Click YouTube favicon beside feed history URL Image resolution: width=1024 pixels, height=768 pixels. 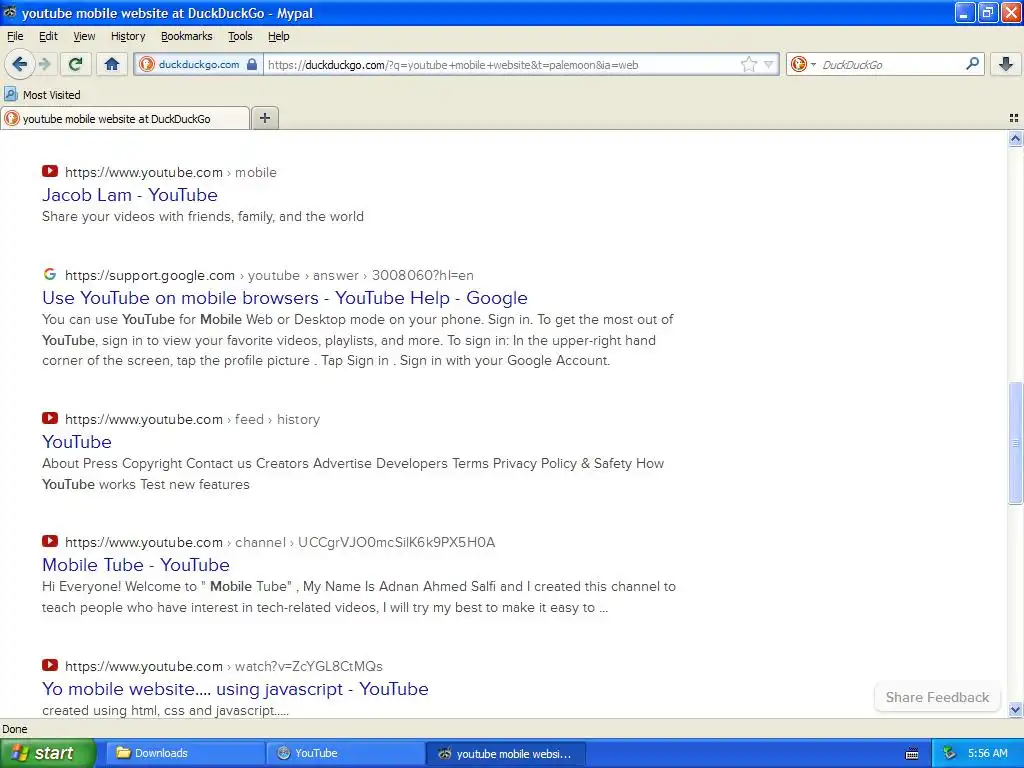click(x=50, y=418)
